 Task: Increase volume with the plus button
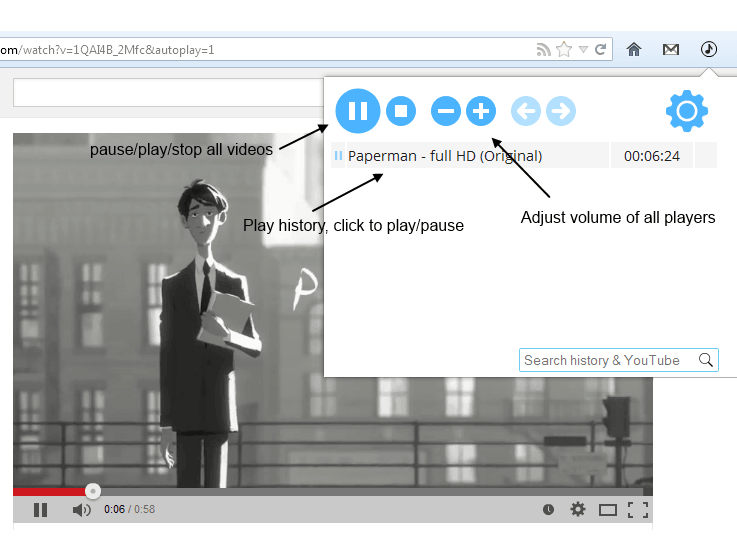pos(481,111)
